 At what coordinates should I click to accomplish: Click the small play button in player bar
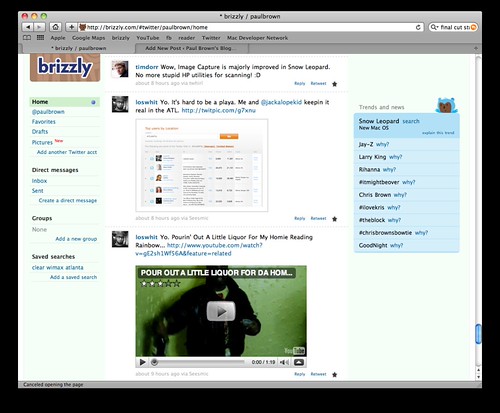click(x=143, y=362)
